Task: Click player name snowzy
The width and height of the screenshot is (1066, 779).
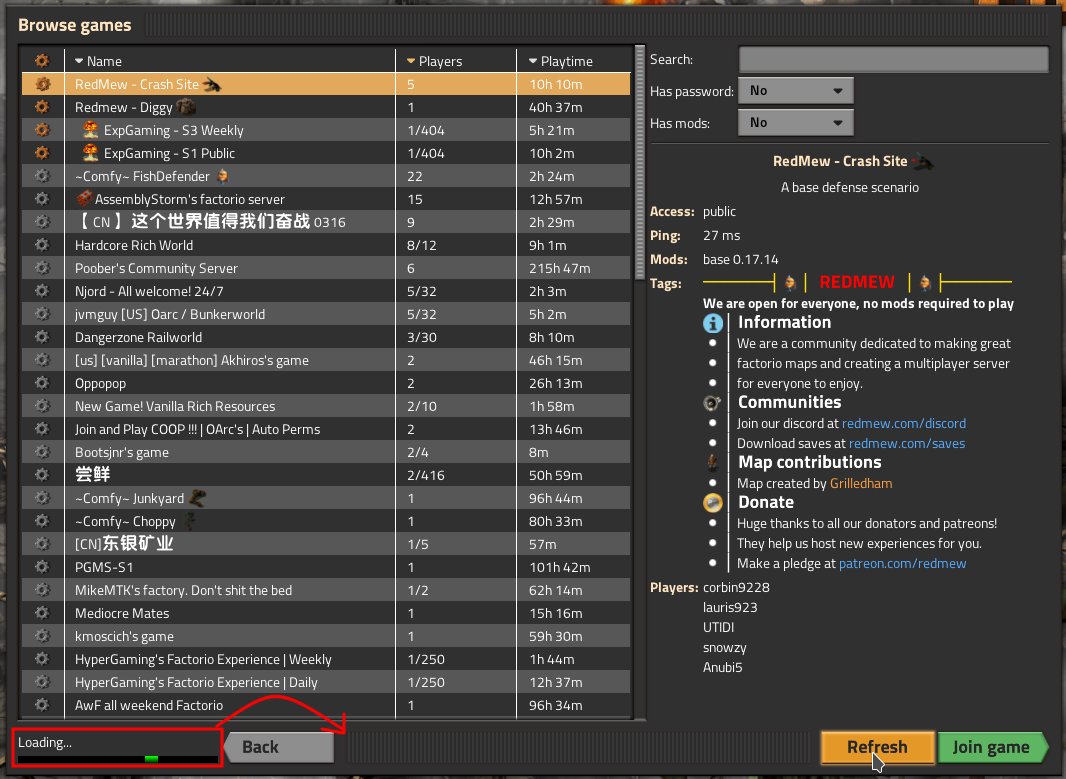Action: coord(725,648)
